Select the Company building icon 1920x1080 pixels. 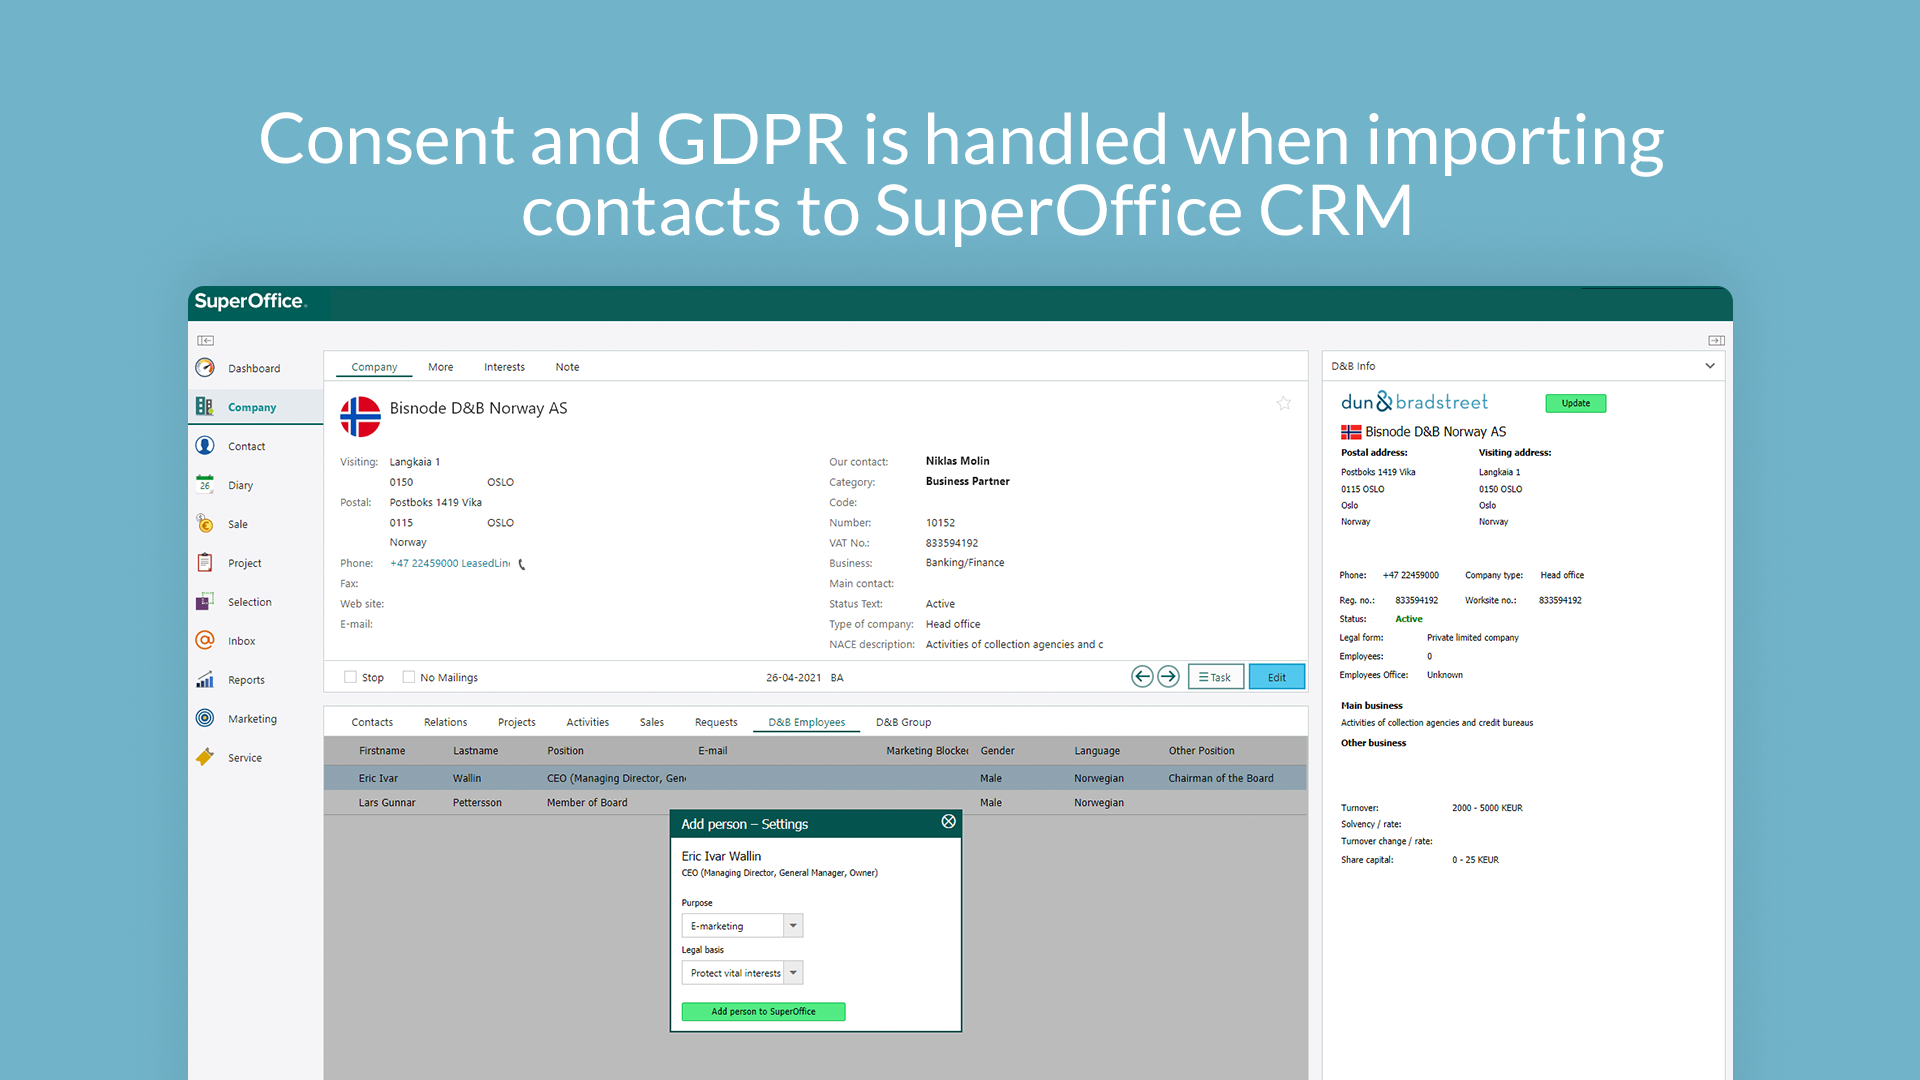[205, 407]
